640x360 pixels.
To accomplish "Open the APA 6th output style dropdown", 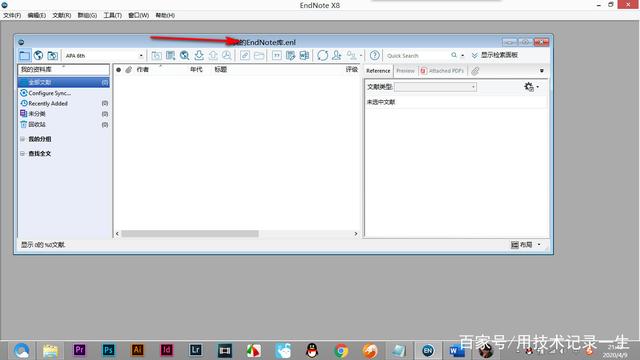I will point(104,56).
